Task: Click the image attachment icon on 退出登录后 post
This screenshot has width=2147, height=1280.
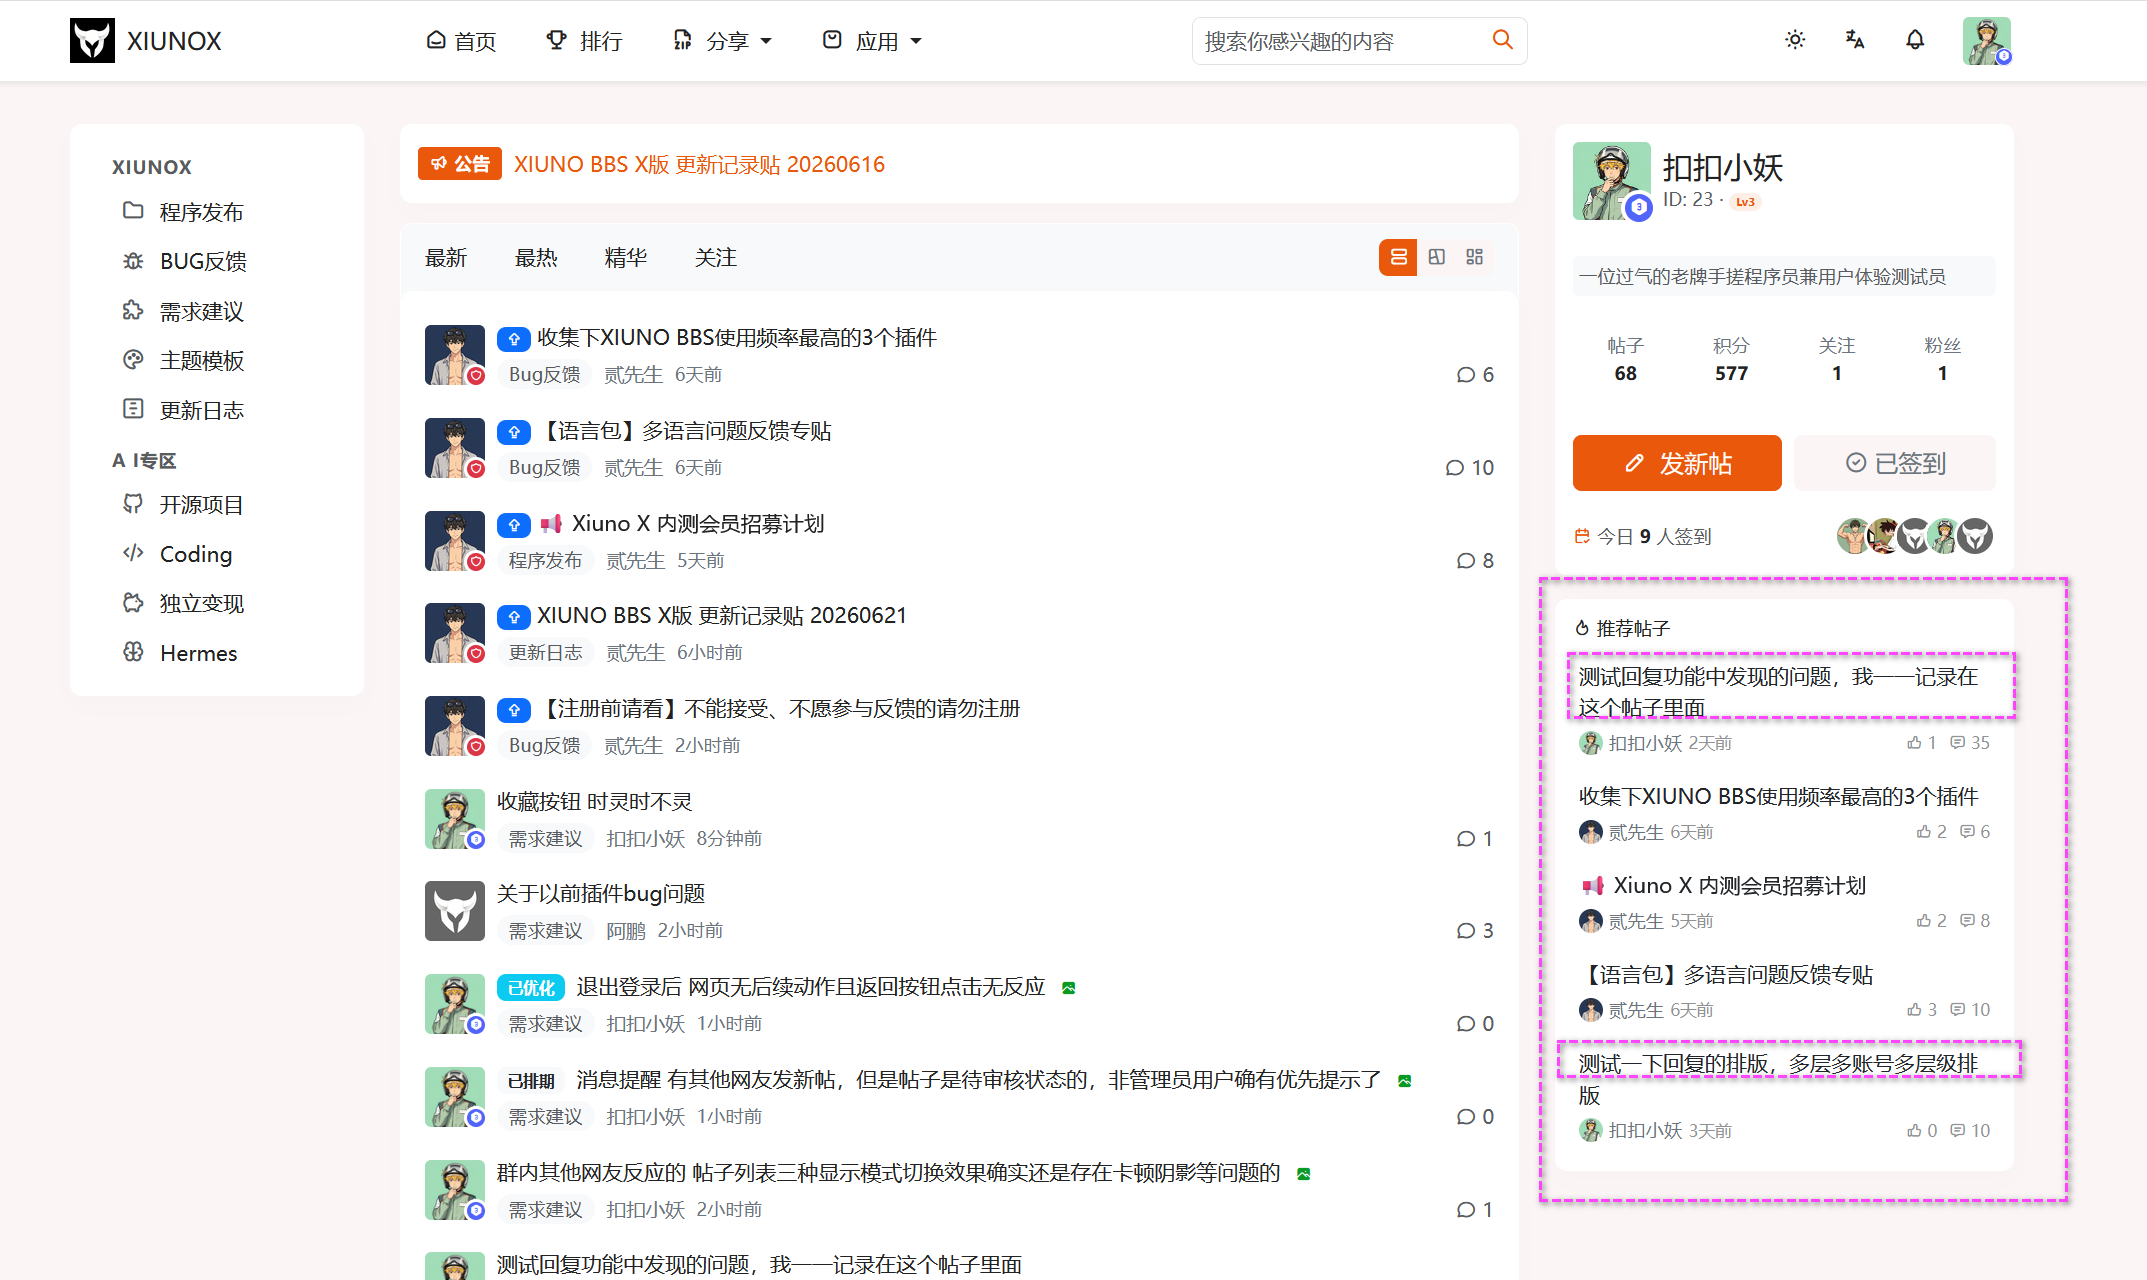Action: point(1068,988)
